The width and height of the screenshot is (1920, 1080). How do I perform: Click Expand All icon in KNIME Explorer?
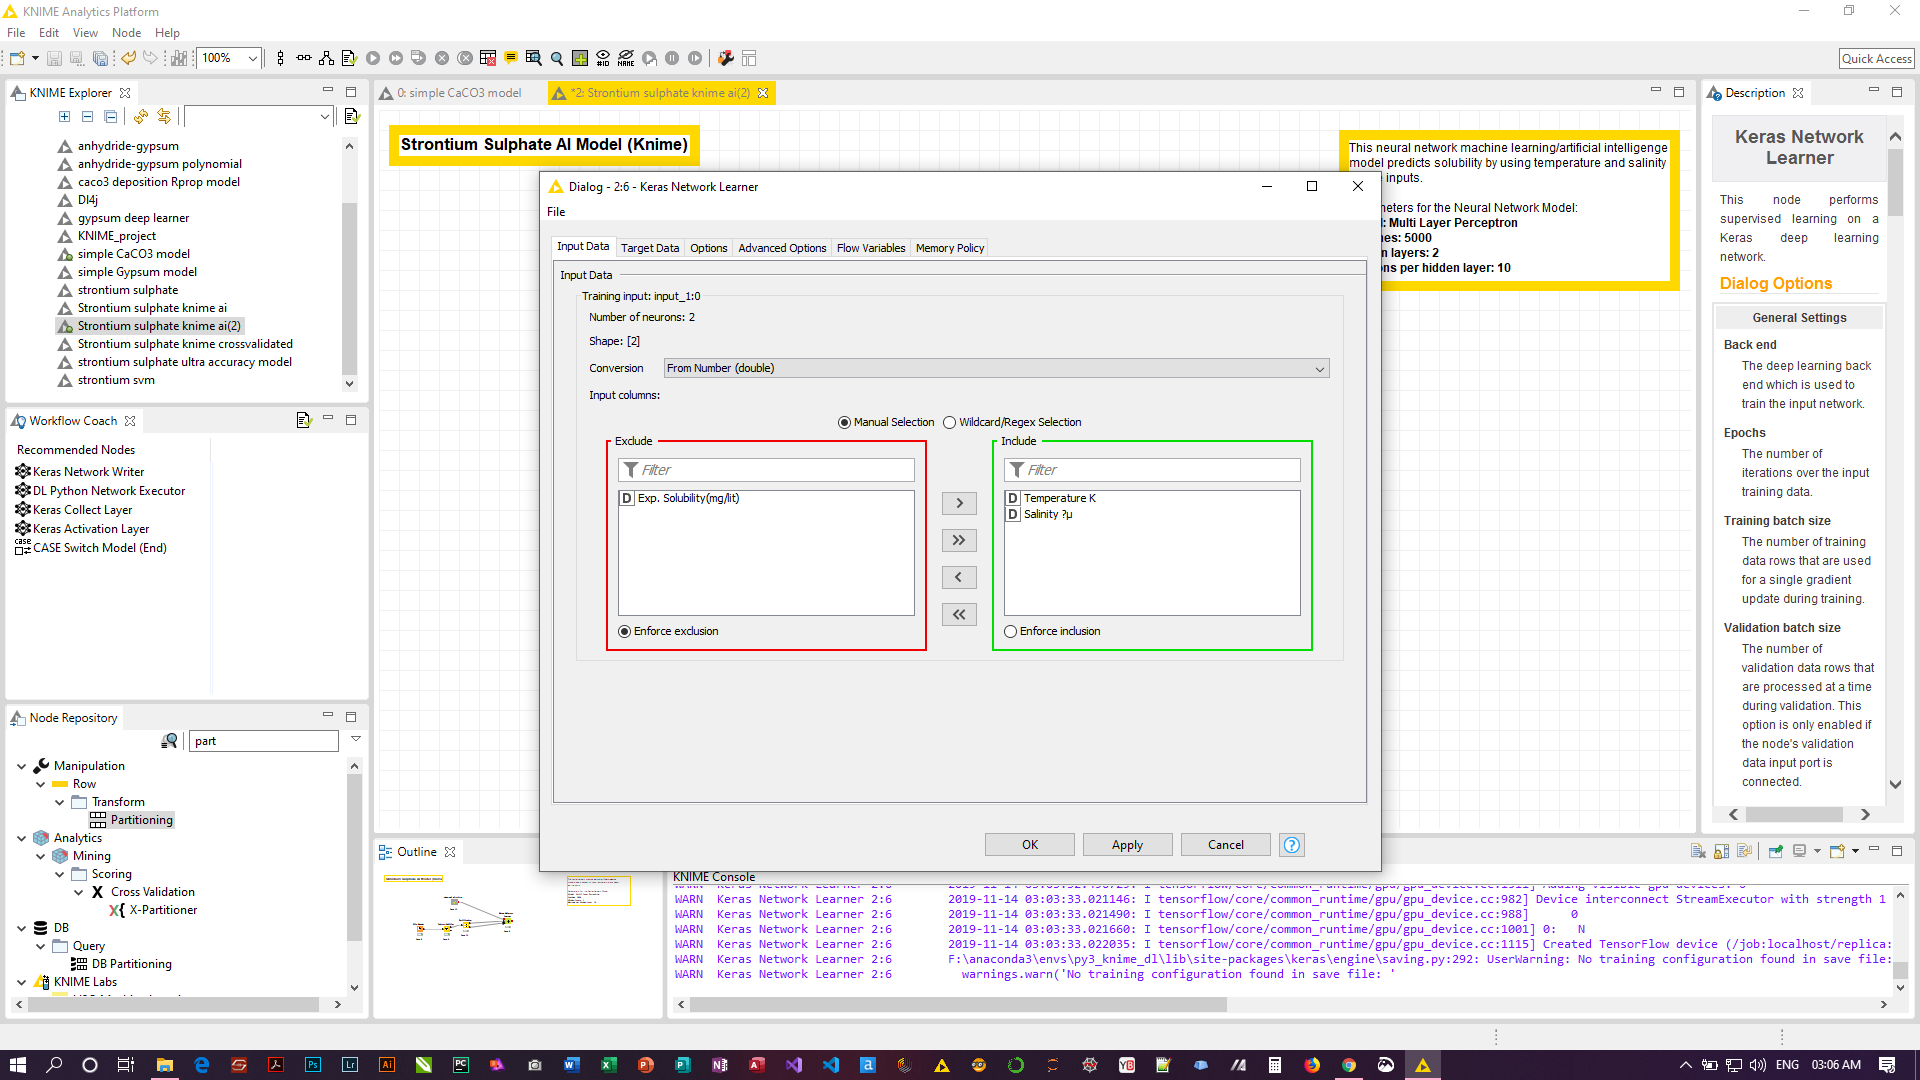point(65,117)
